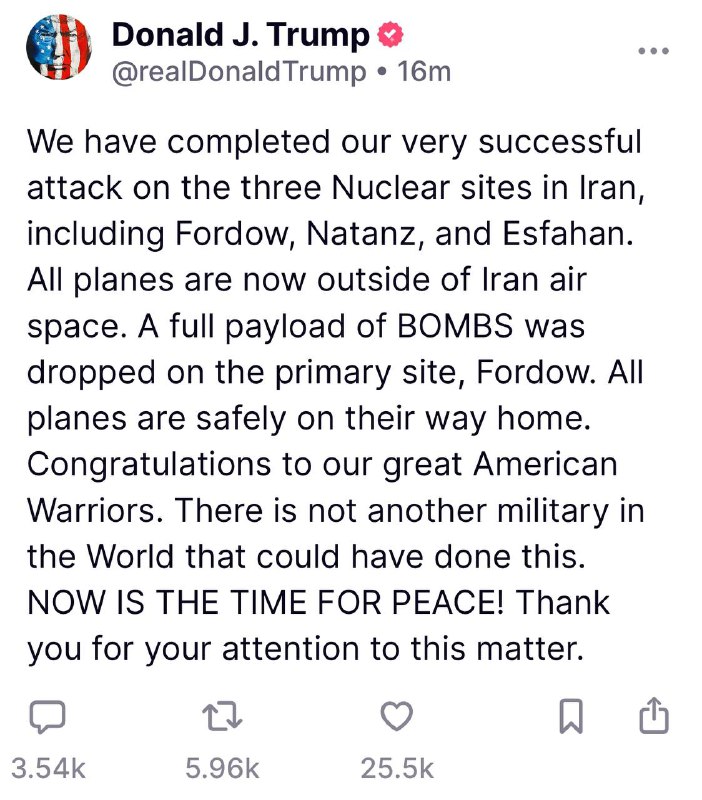Image resolution: width=702 pixels, height=800 pixels.
Task: Click the word BOMBS in the post
Action: click(455, 326)
